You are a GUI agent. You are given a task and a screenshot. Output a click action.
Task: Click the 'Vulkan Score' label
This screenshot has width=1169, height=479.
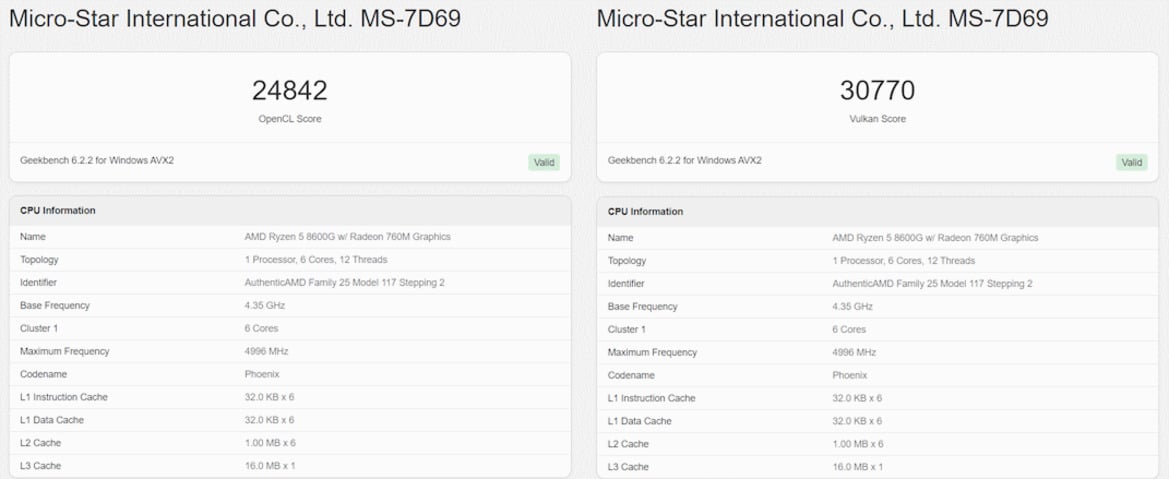point(877,119)
